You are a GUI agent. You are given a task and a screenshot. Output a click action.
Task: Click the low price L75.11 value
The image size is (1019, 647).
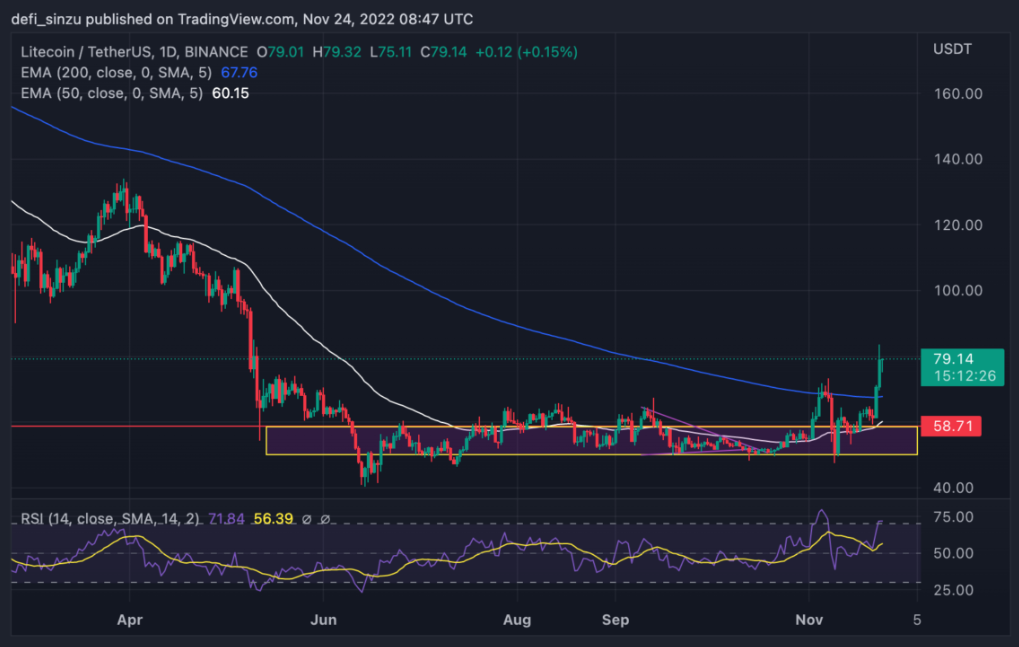[391, 52]
